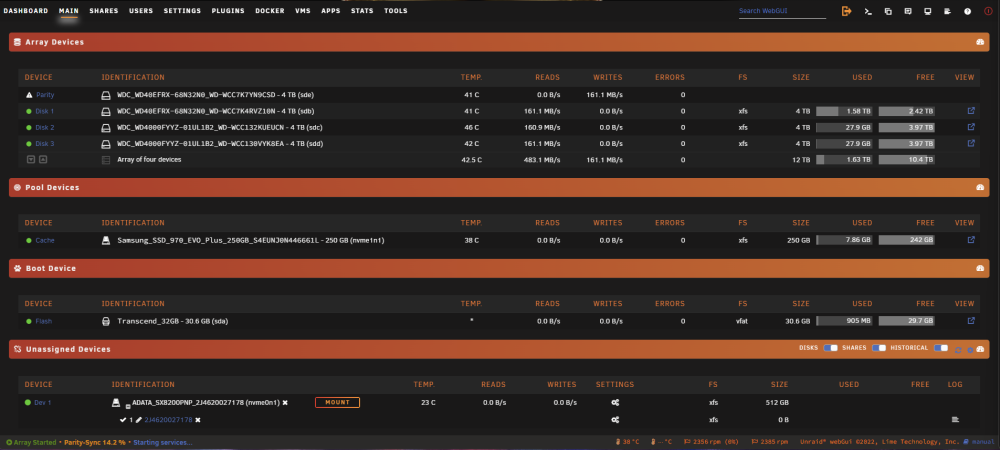The height and width of the screenshot is (450, 1000).
Task: Click pencil icon to rename partition 2J4620027178
Action: pyautogui.click(x=139, y=420)
